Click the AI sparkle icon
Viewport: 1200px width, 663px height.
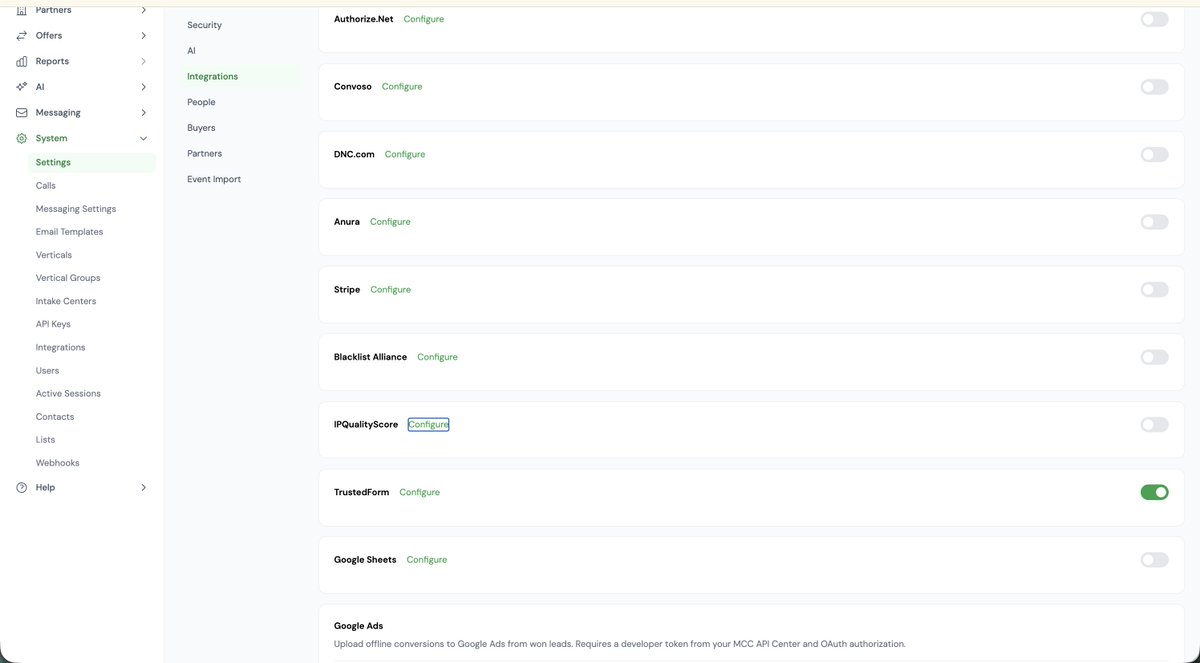[x=22, y=87]
